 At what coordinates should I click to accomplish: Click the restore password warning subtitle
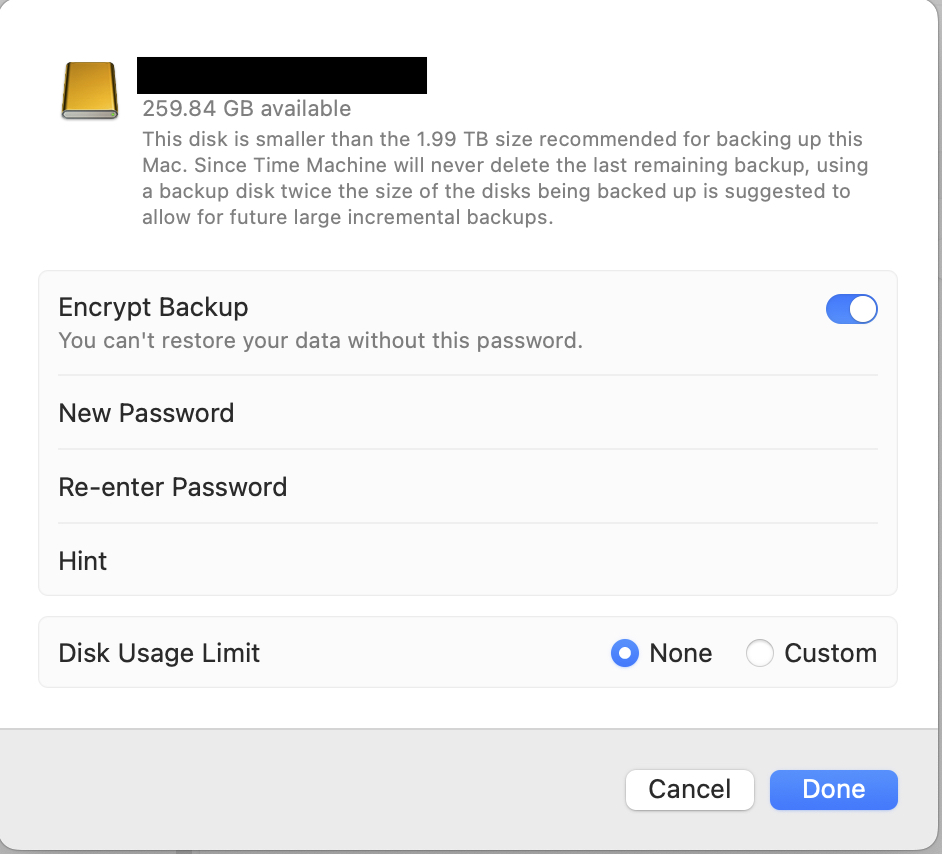tap(321, 341)
